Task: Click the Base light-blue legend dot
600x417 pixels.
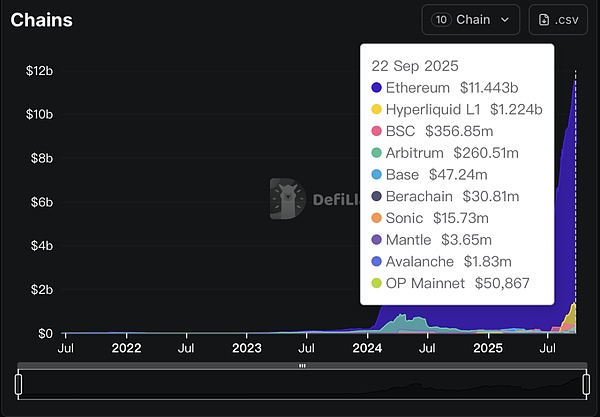Action: pos(376,175)
